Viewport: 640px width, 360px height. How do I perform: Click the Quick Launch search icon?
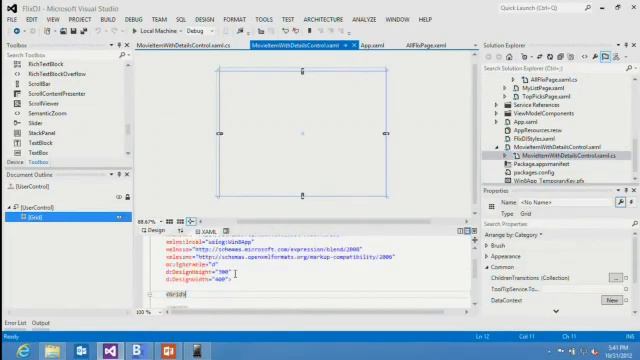click(x=588, y=8)
